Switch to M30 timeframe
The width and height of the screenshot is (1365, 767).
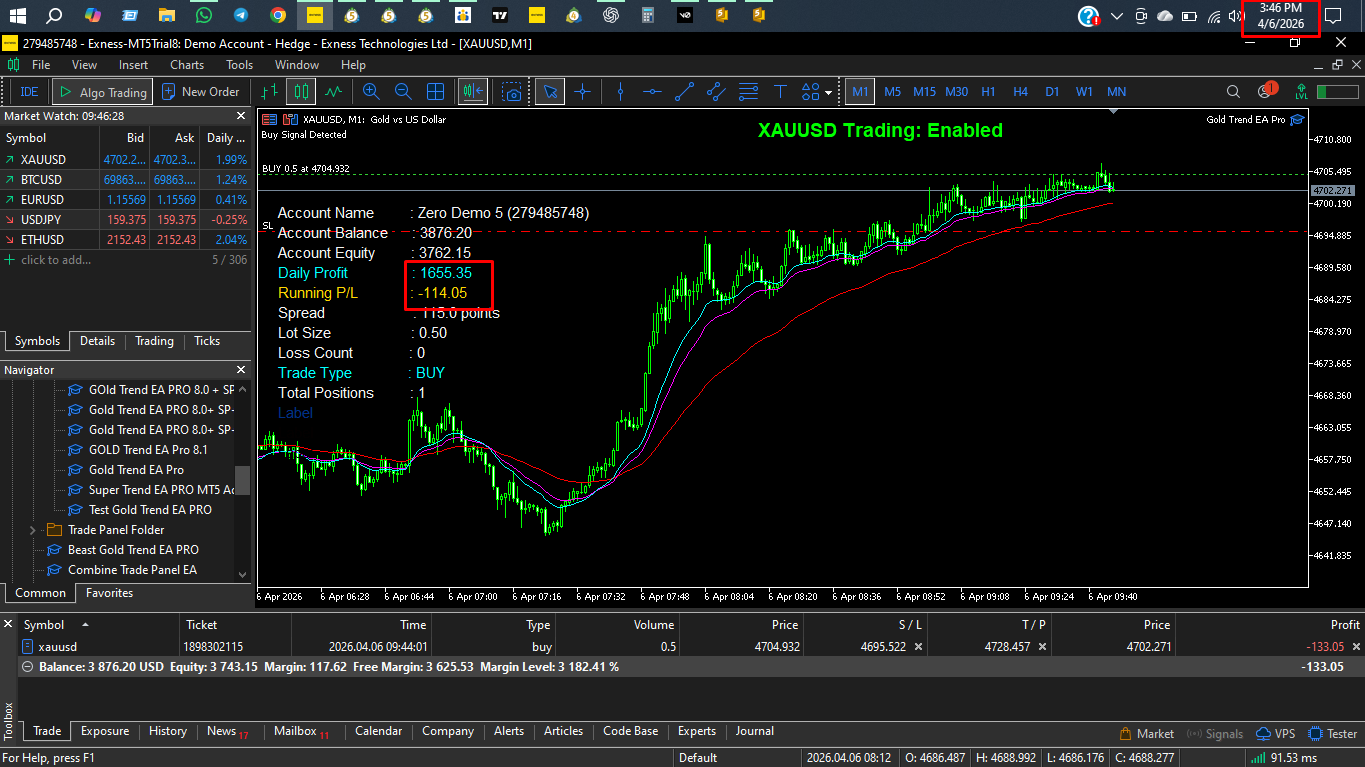coord(956,92)
